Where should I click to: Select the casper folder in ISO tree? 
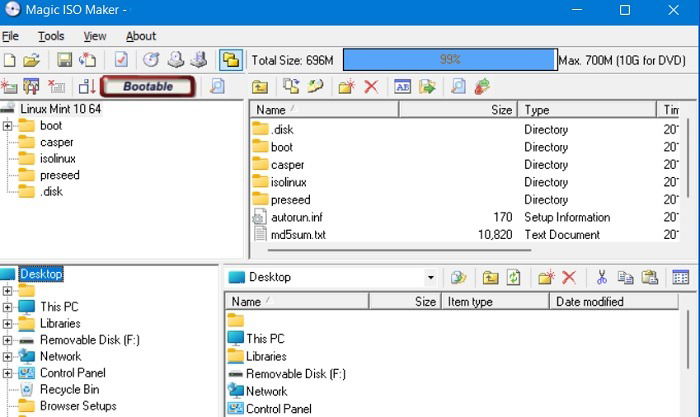[x=57, y=142]
